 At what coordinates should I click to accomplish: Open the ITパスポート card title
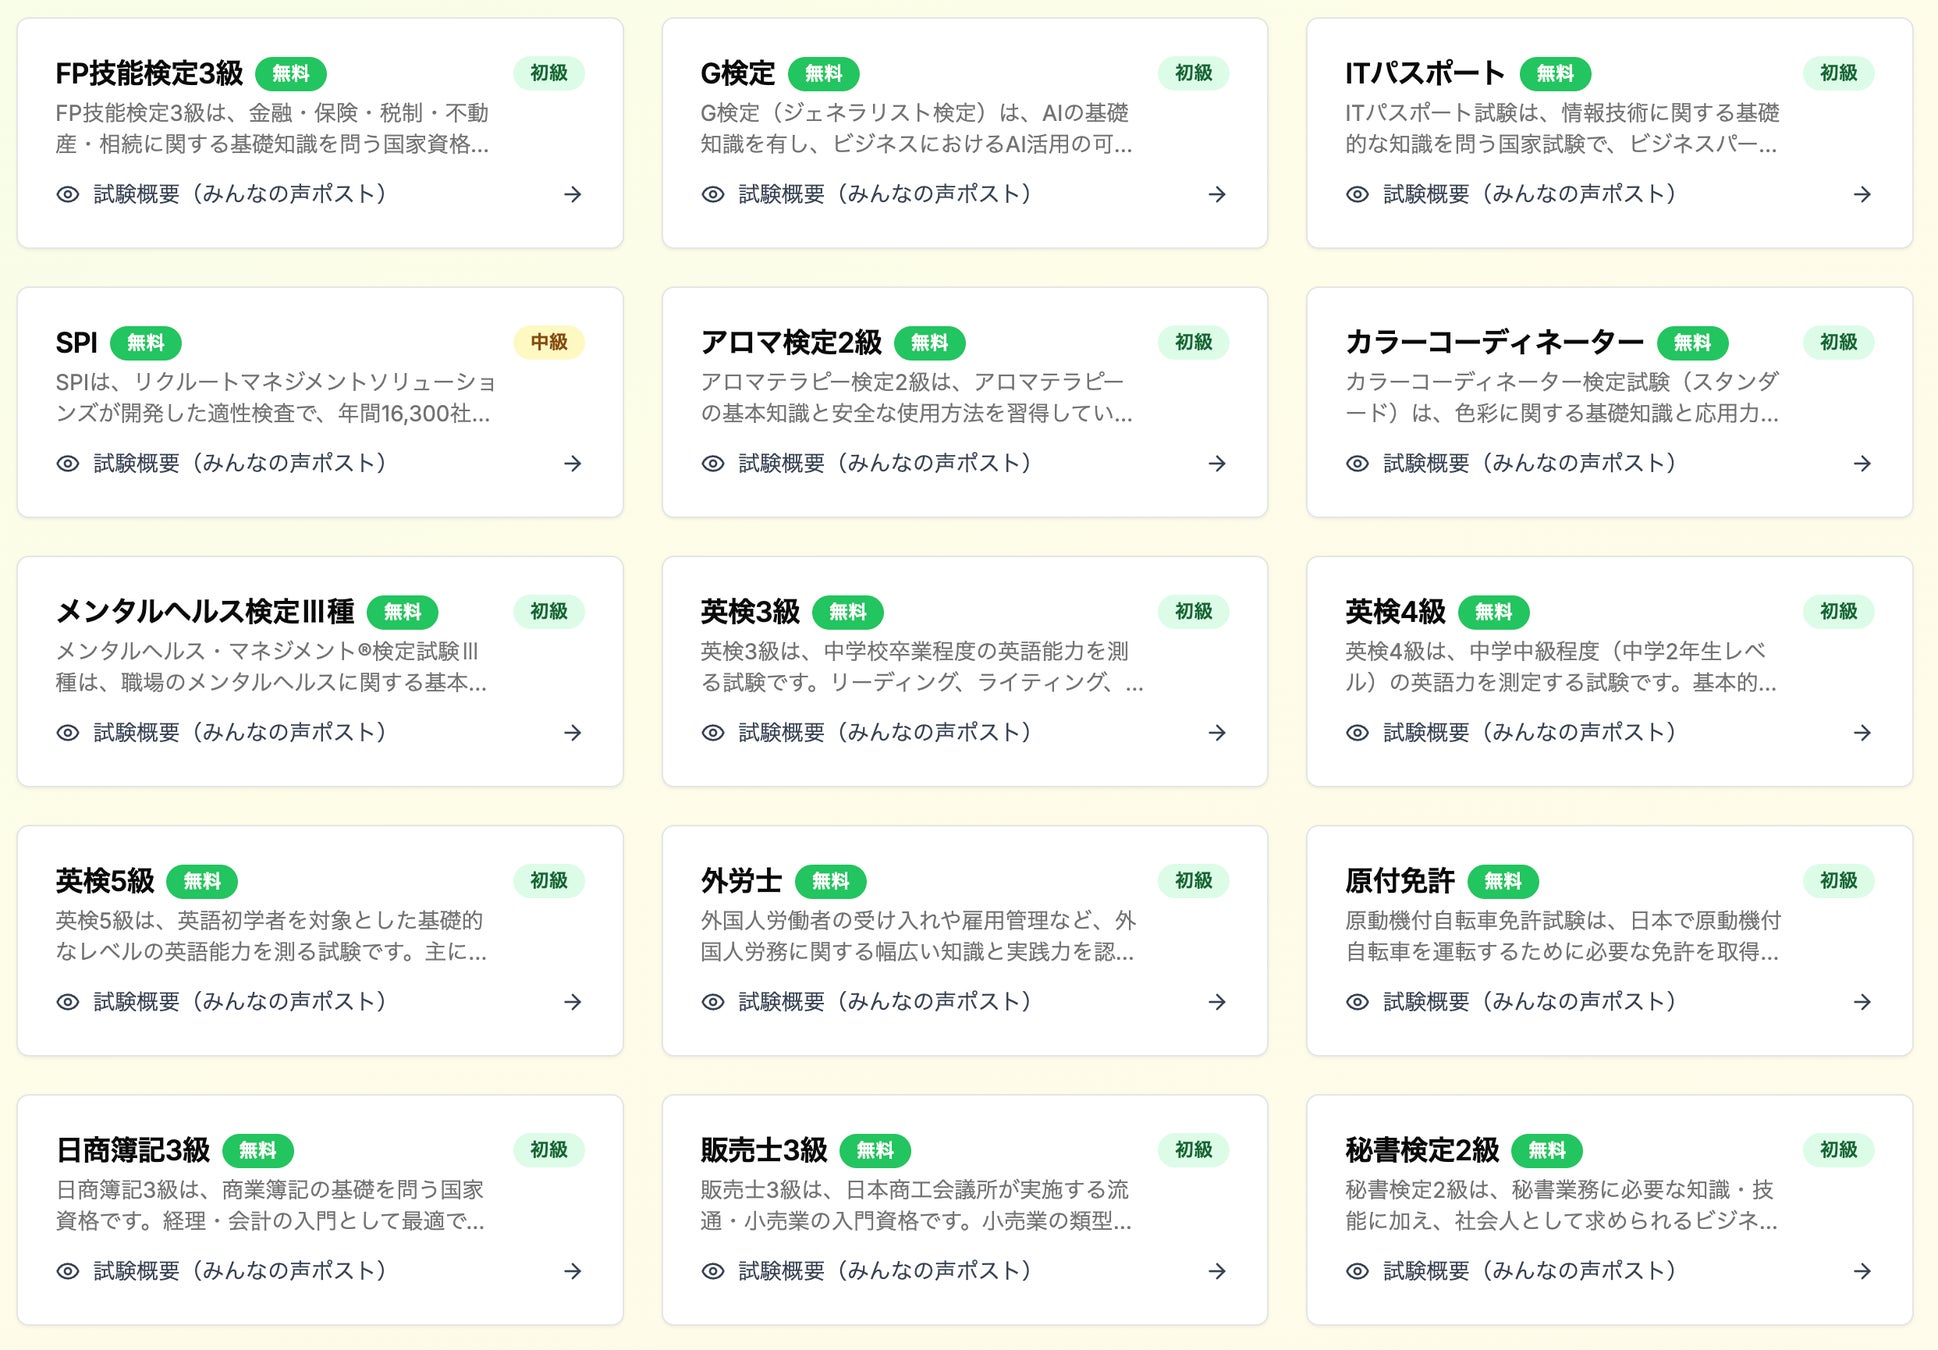pos(1424,73)
